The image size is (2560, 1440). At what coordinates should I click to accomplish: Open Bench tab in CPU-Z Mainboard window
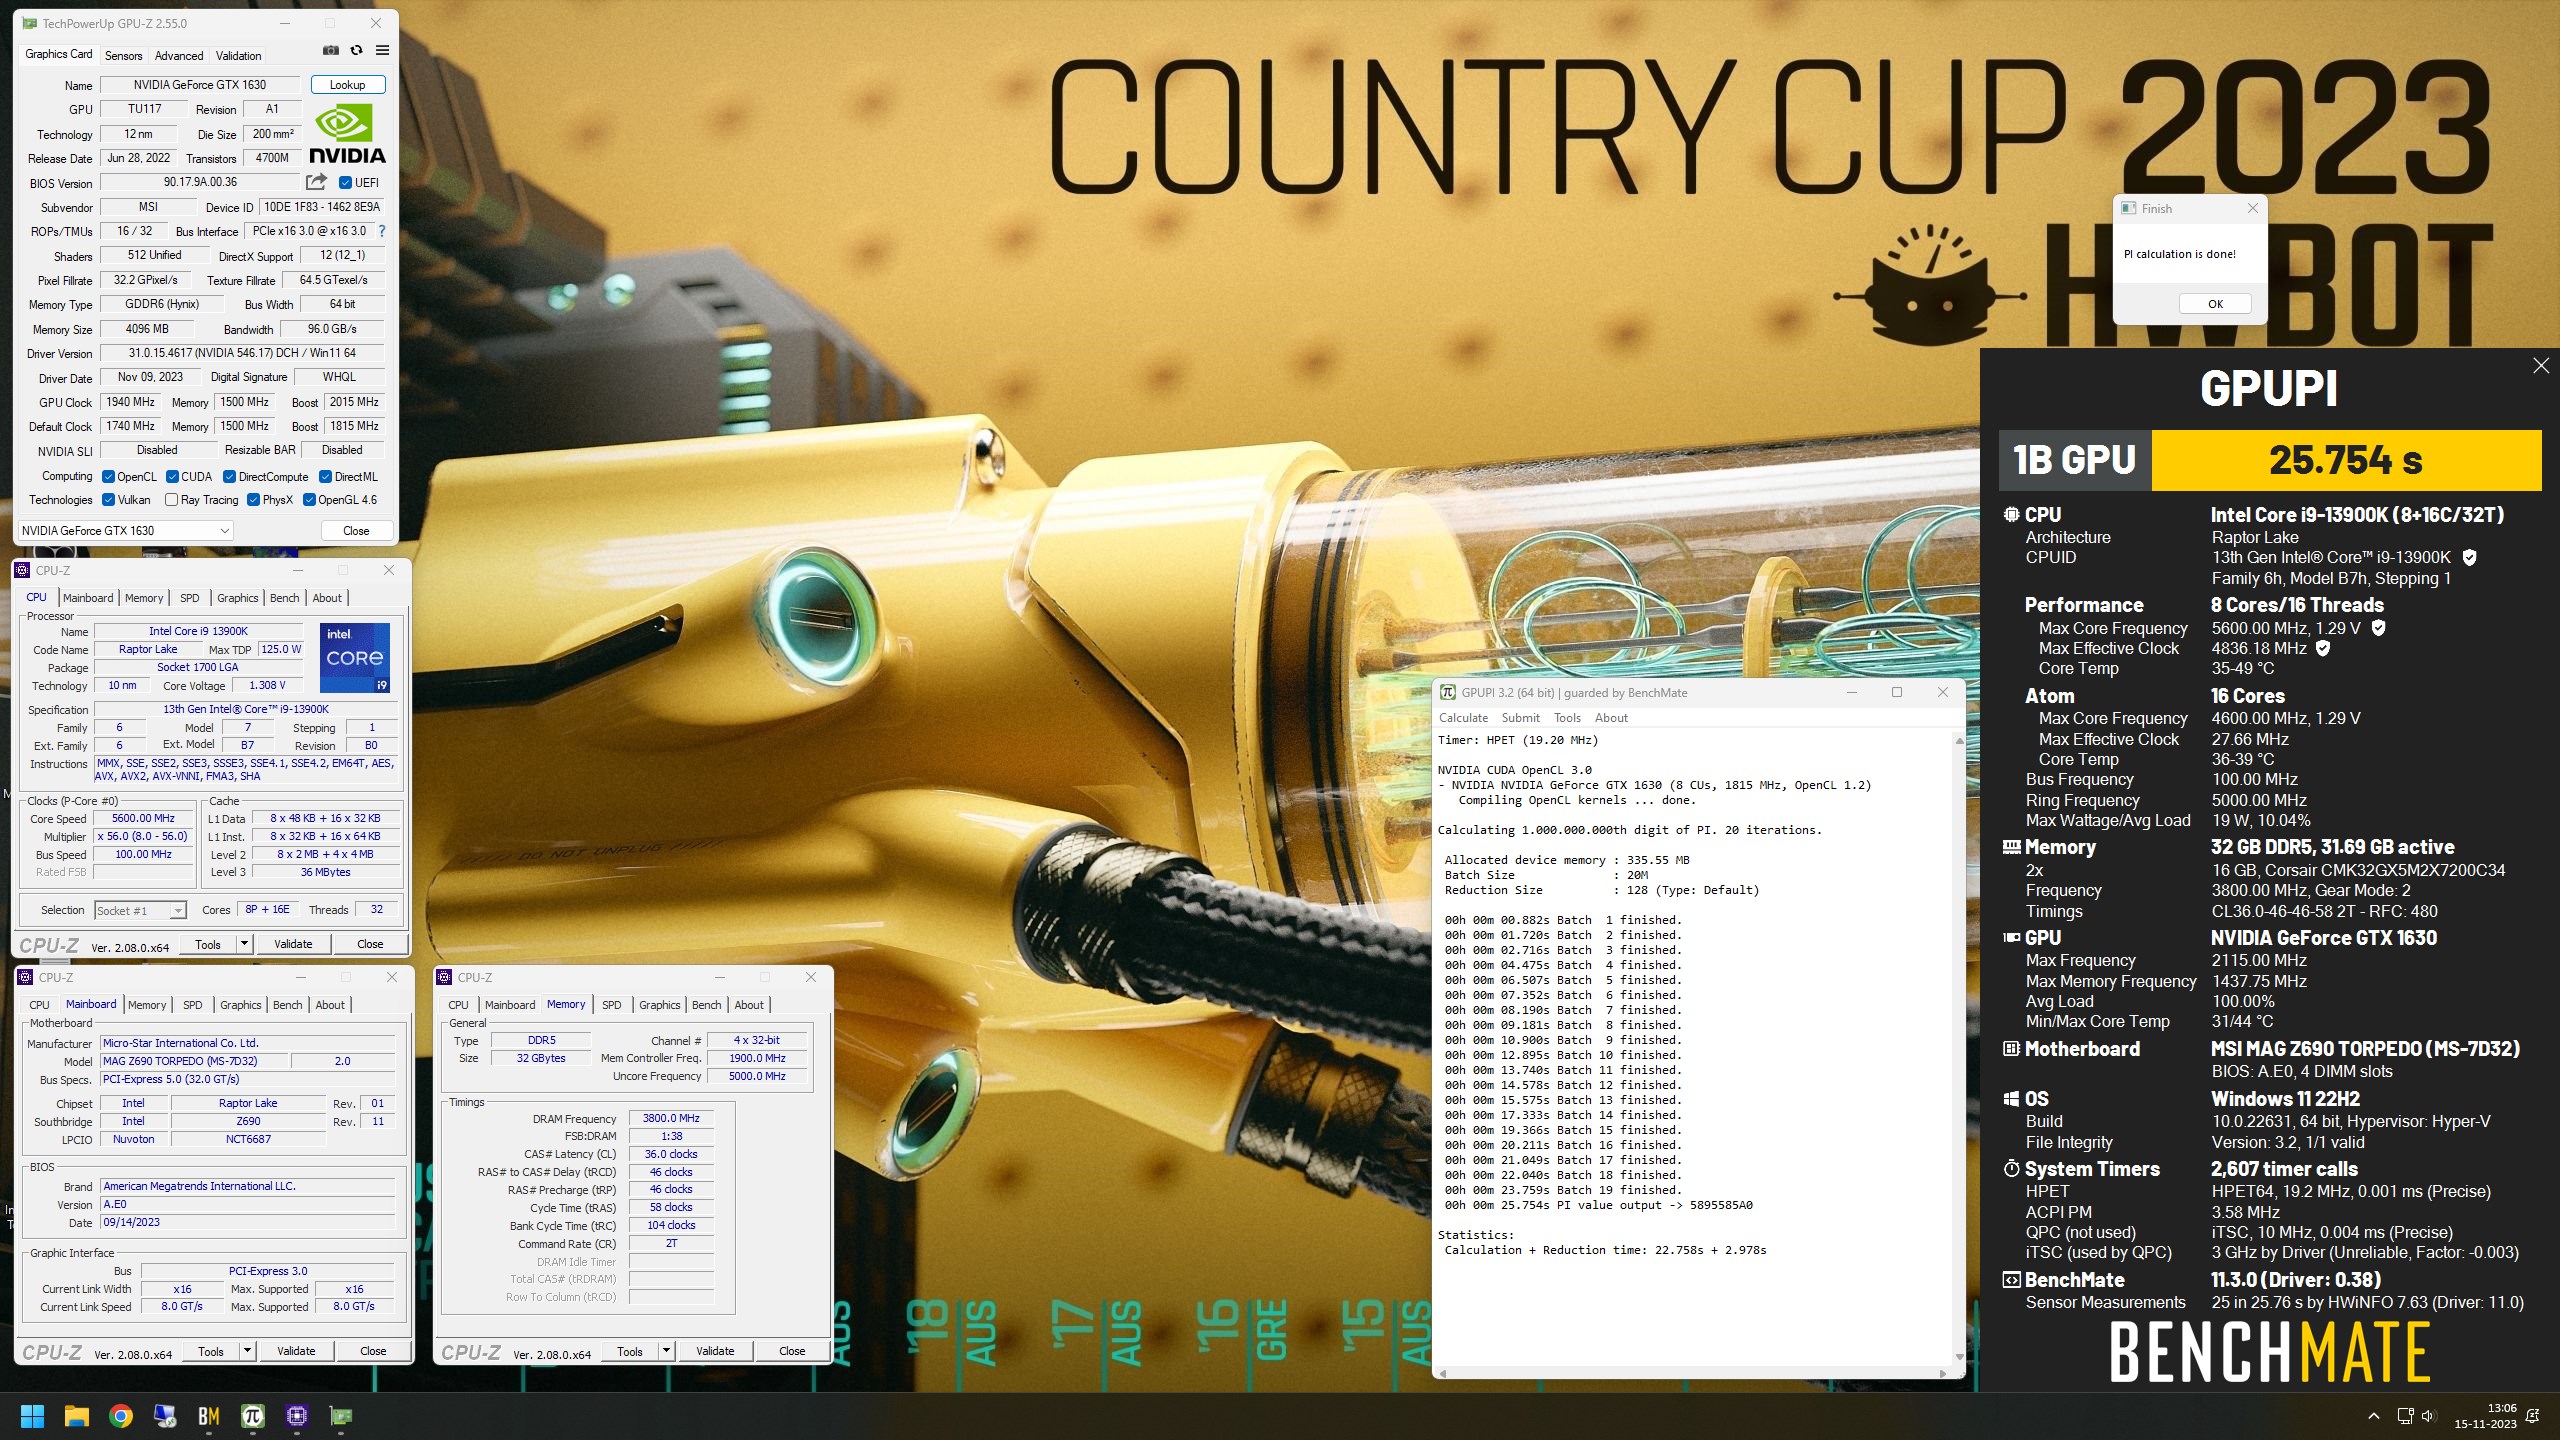[287, 1005]
